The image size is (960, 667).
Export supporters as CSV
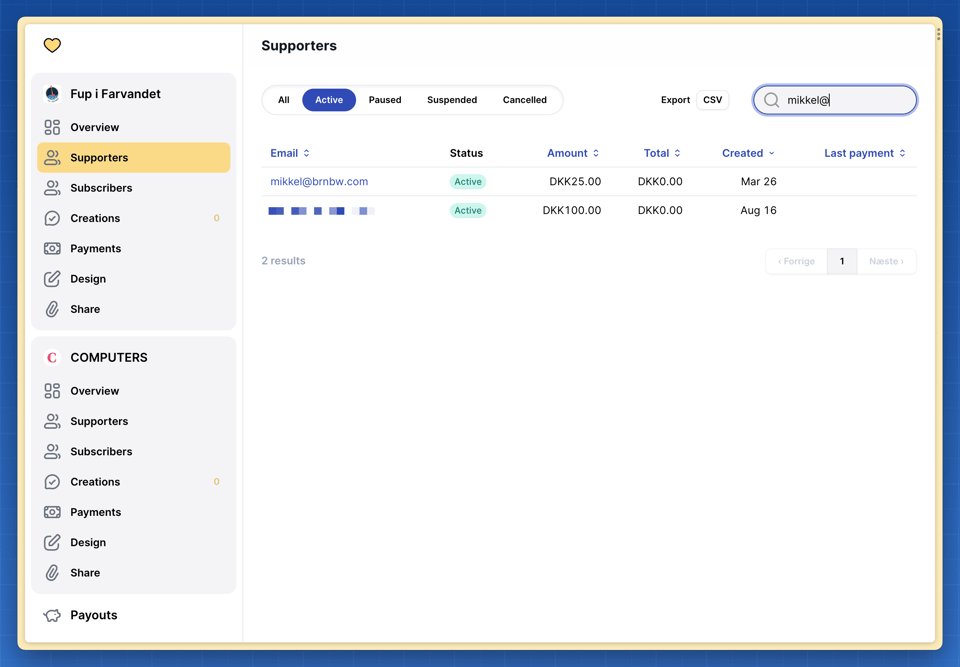click(x=713, y=100)
